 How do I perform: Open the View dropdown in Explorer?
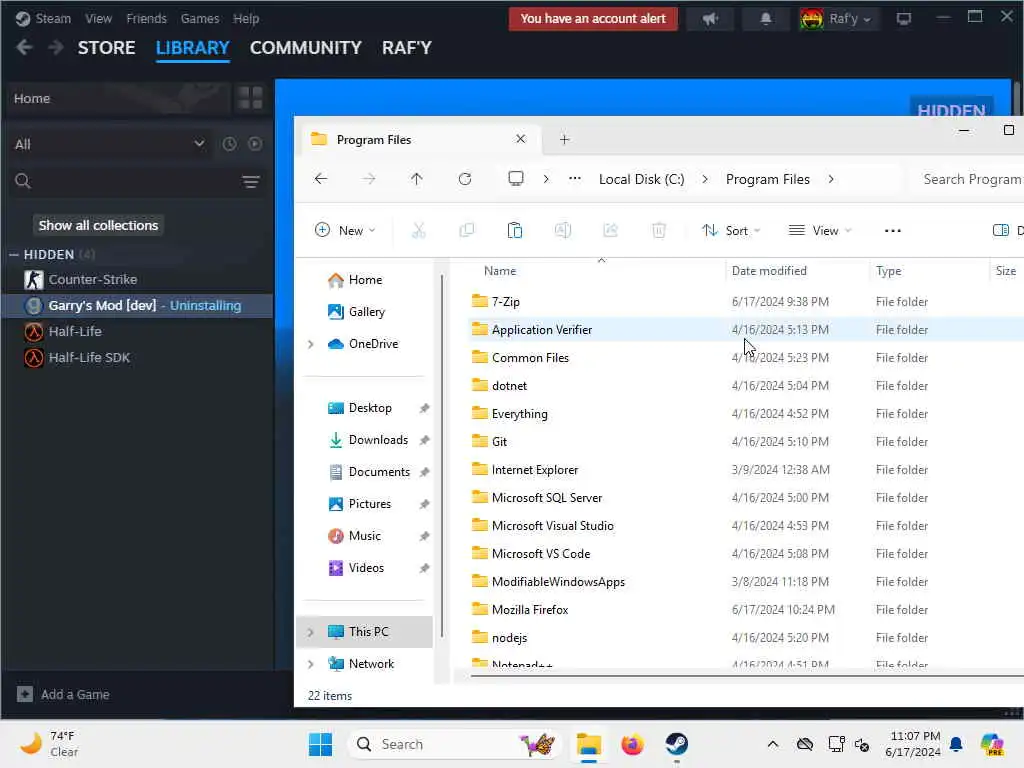820,231
